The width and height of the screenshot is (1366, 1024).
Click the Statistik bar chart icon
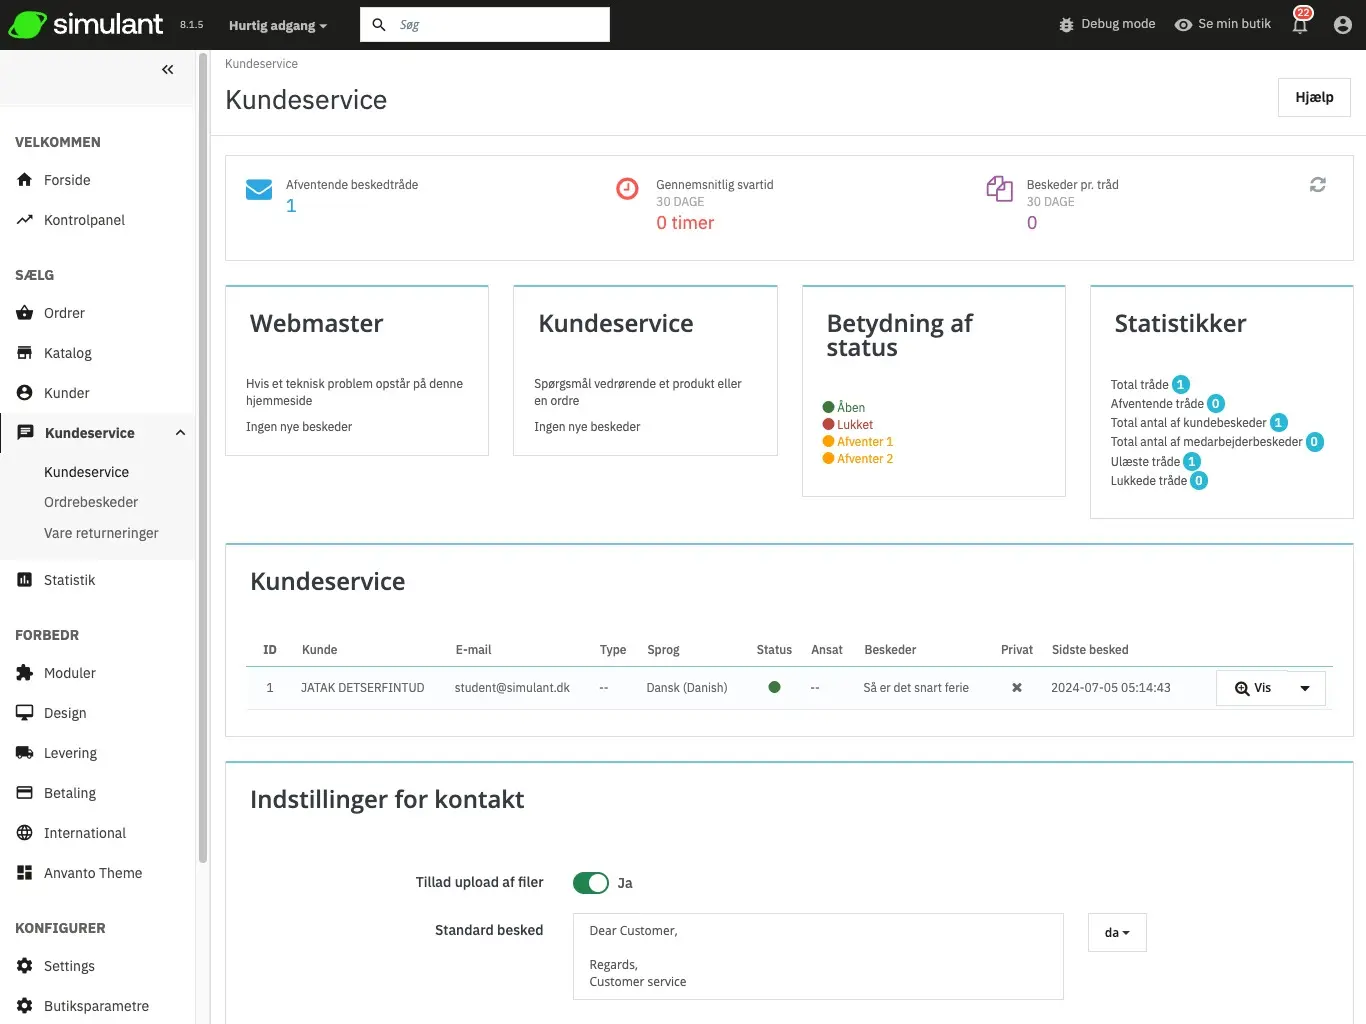24,580
